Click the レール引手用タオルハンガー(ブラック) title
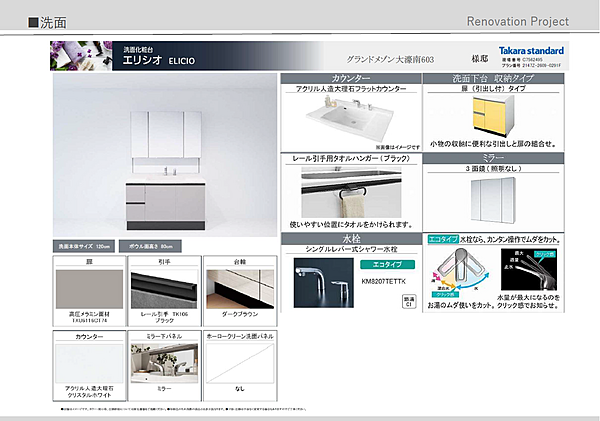The width and height of the screenshot is (600, 421). [351, 158]
